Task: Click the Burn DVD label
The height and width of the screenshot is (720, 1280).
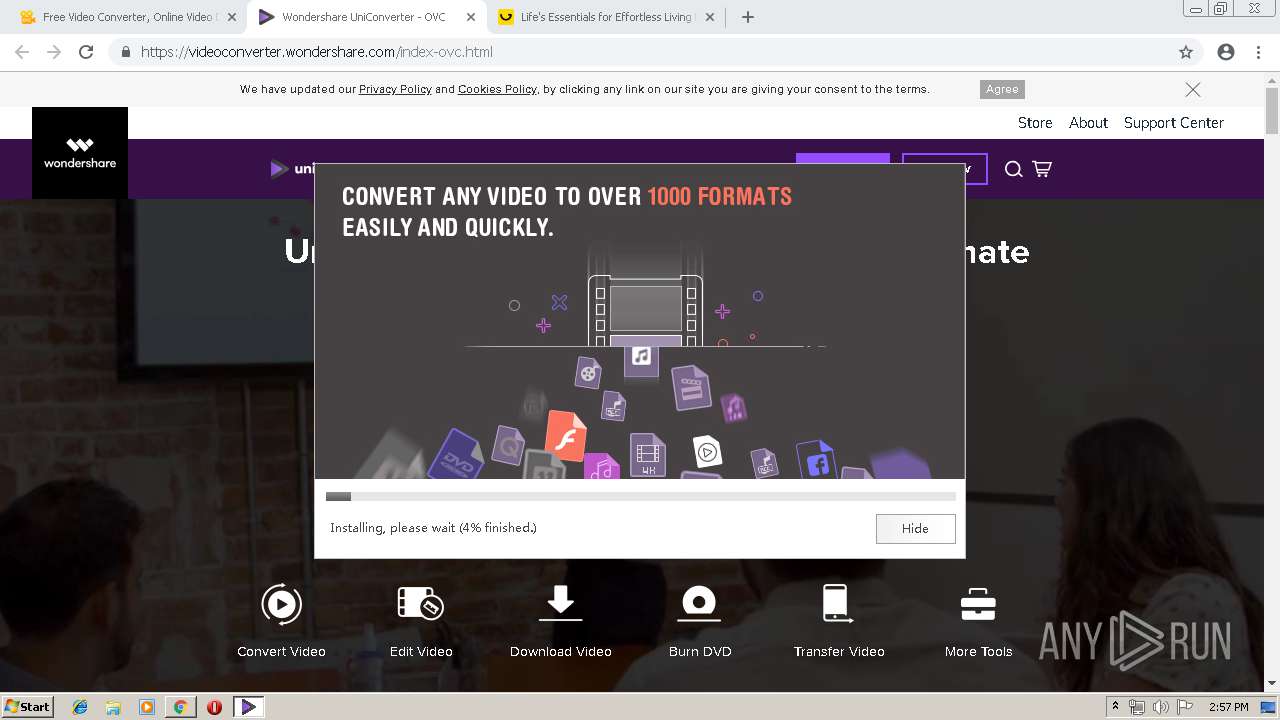Action: pos(700,651)
